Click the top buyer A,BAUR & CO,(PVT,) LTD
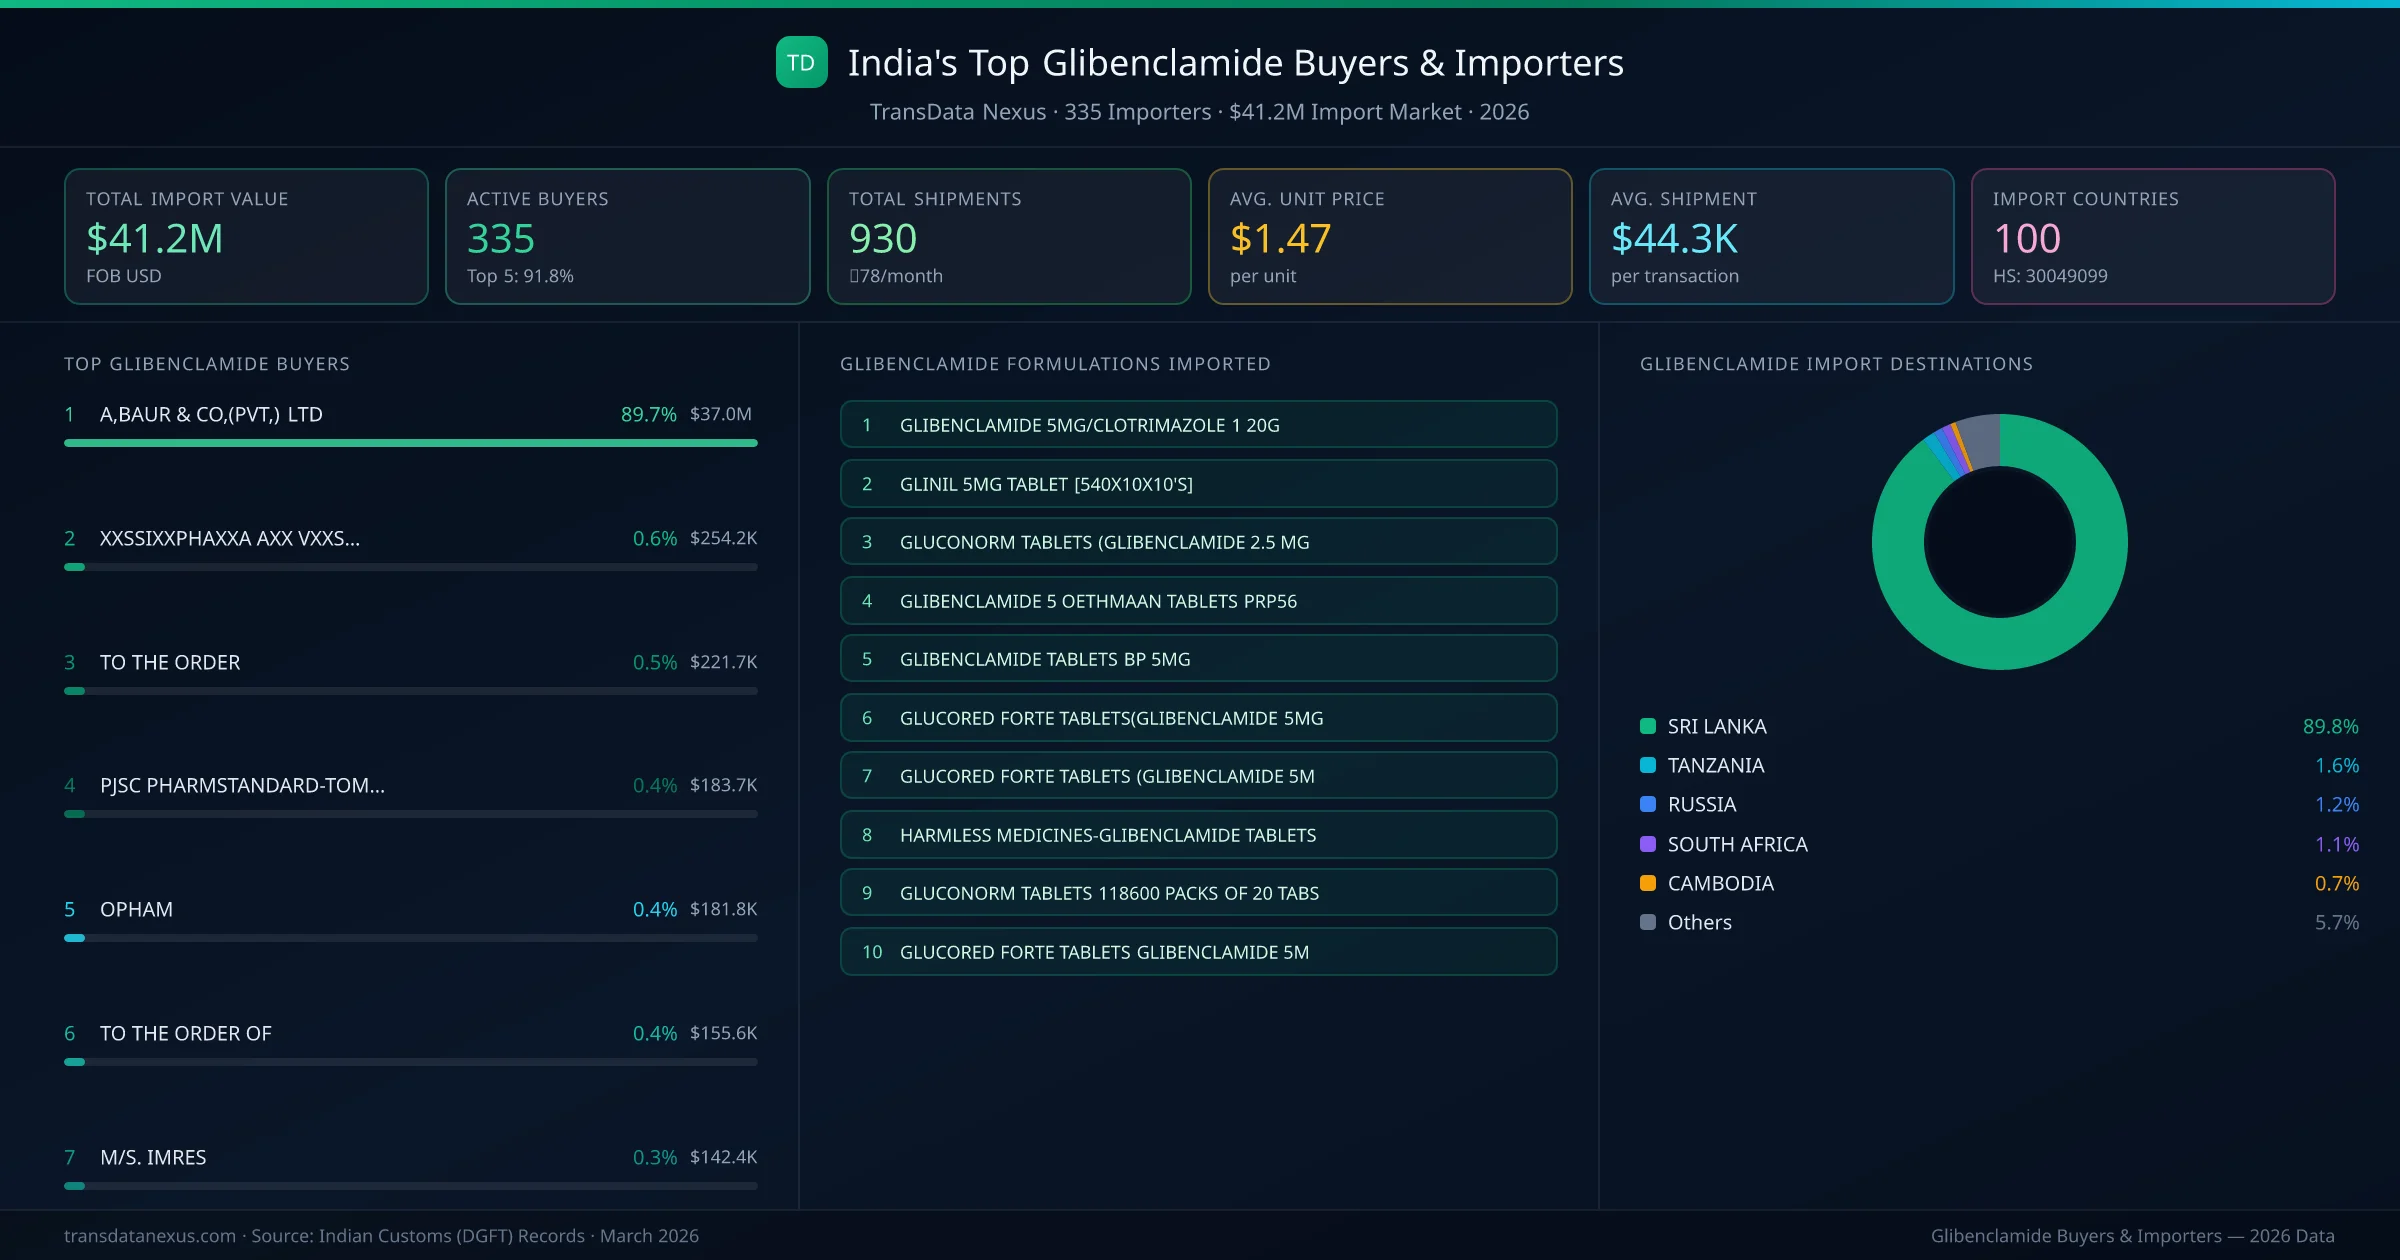The width and height of the screenshot is (2400, 1260). pyautogui.click(x=210, y=414)
